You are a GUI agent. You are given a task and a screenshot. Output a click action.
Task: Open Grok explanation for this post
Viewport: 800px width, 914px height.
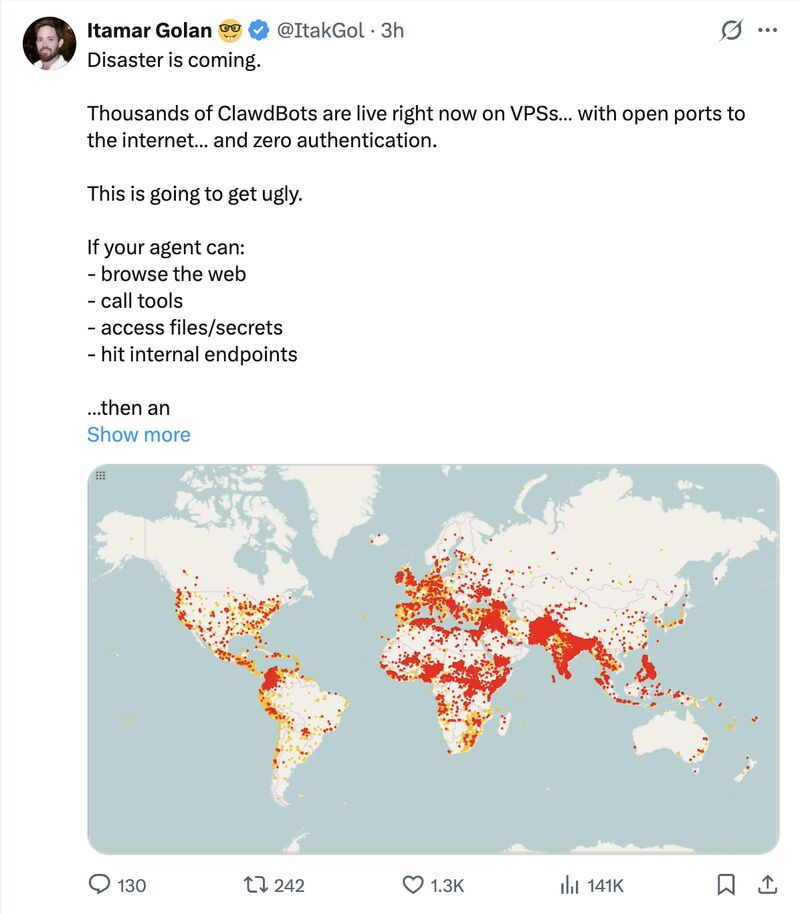pyautogui.click(x=734, y=31)
